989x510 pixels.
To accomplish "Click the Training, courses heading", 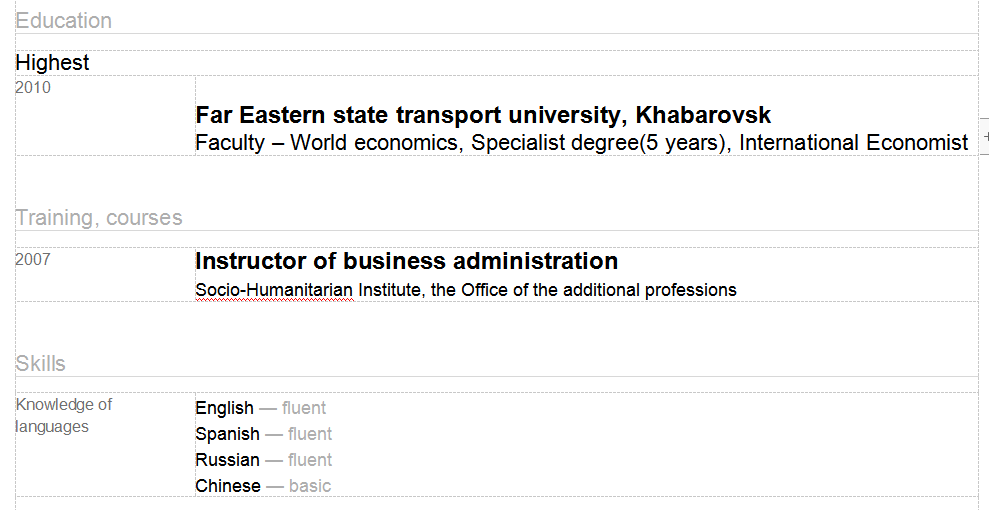I will click(99, 217).
